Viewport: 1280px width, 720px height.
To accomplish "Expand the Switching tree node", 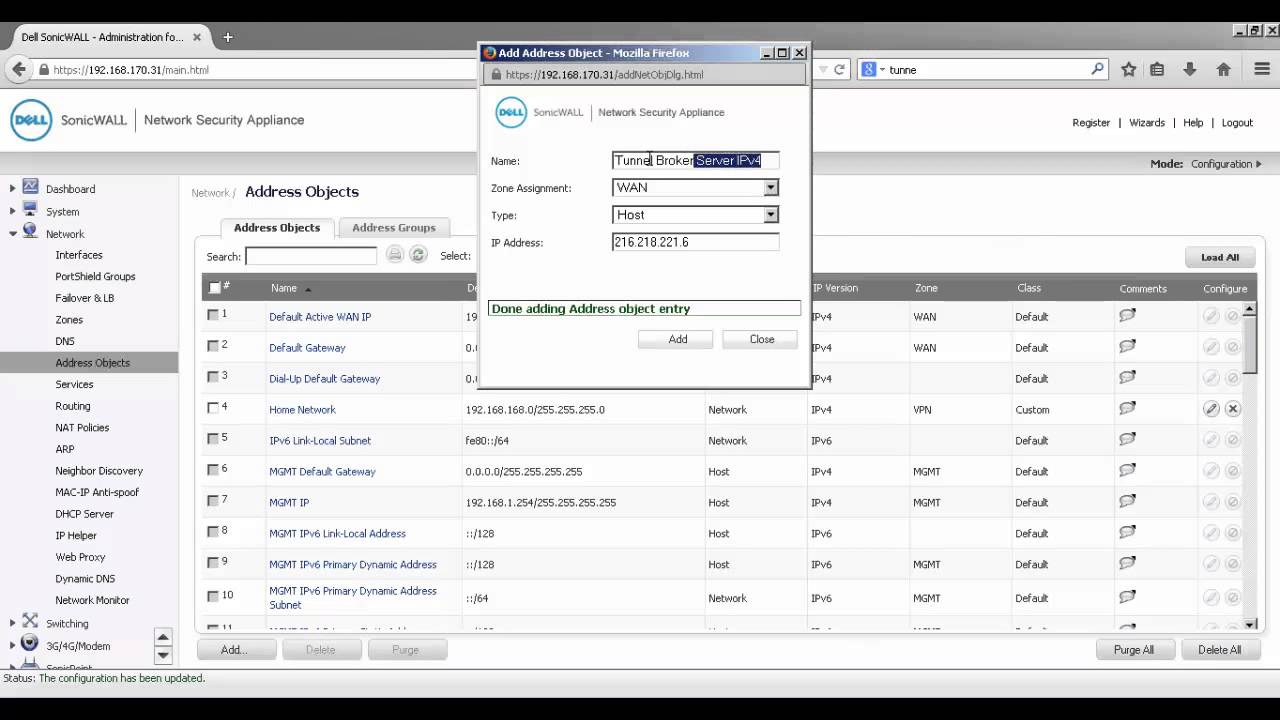I will [13, 623].
